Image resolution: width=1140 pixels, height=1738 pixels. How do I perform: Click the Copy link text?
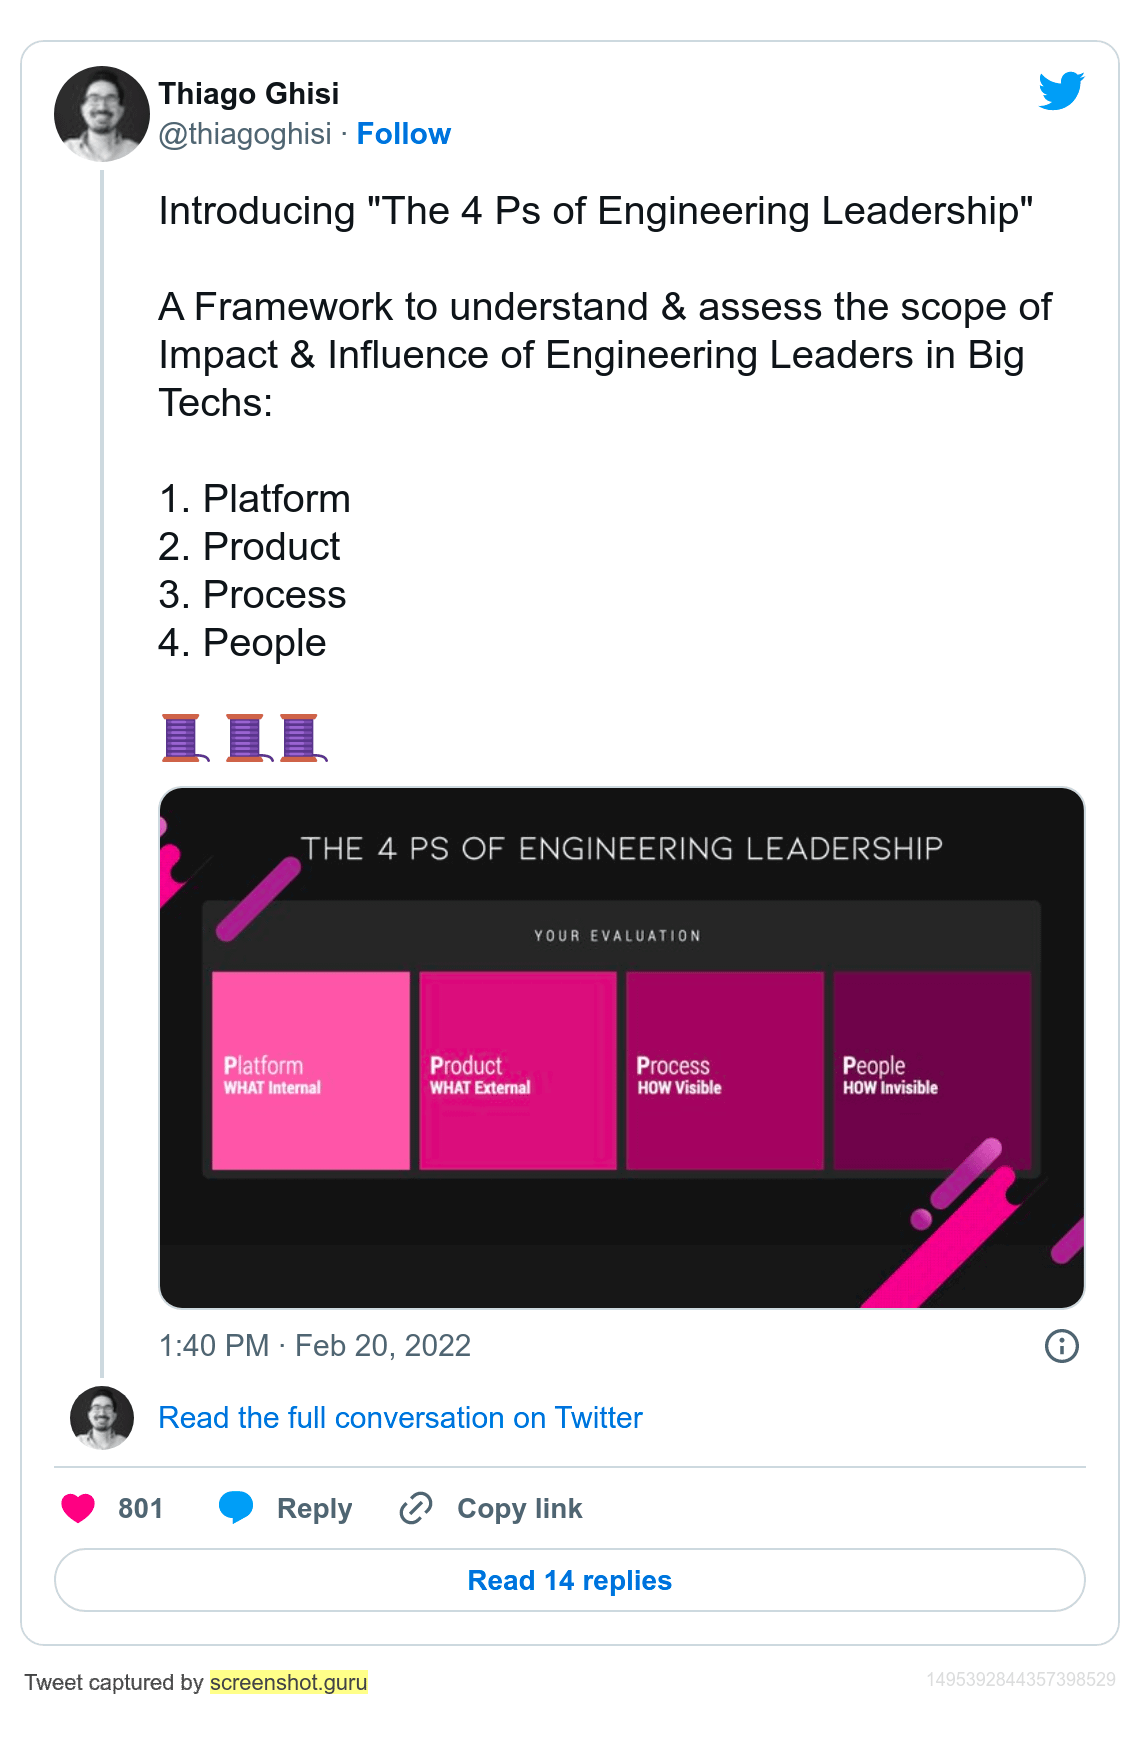click(519, 1508)
